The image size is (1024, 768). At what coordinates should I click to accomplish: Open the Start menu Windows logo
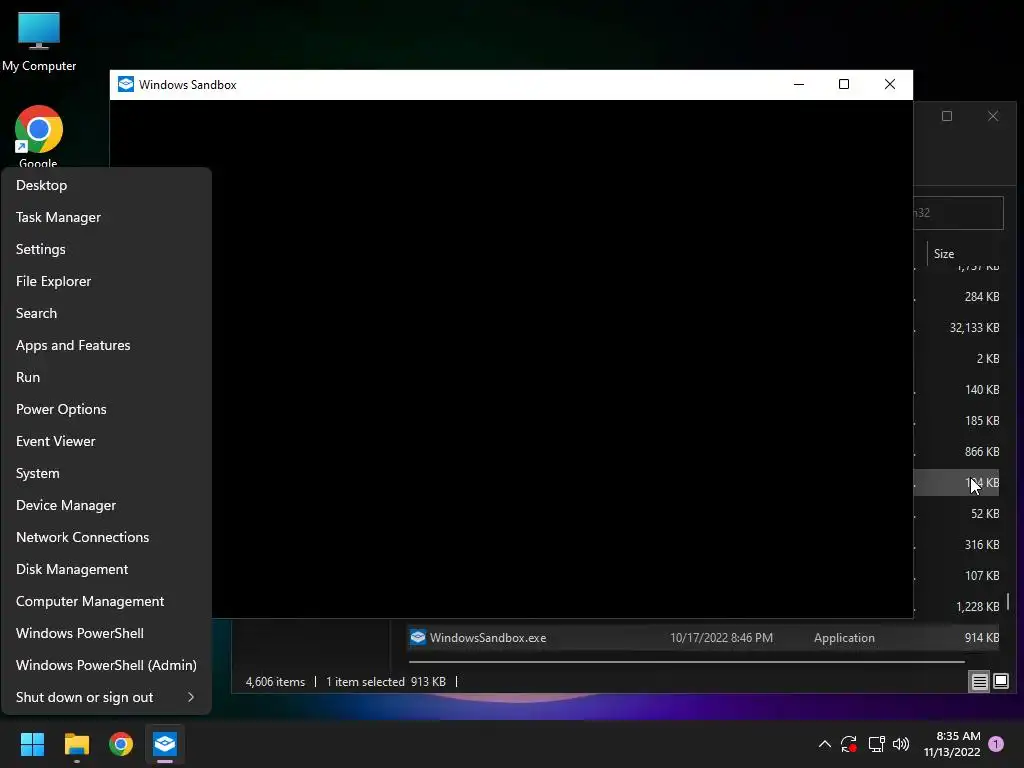32,744
